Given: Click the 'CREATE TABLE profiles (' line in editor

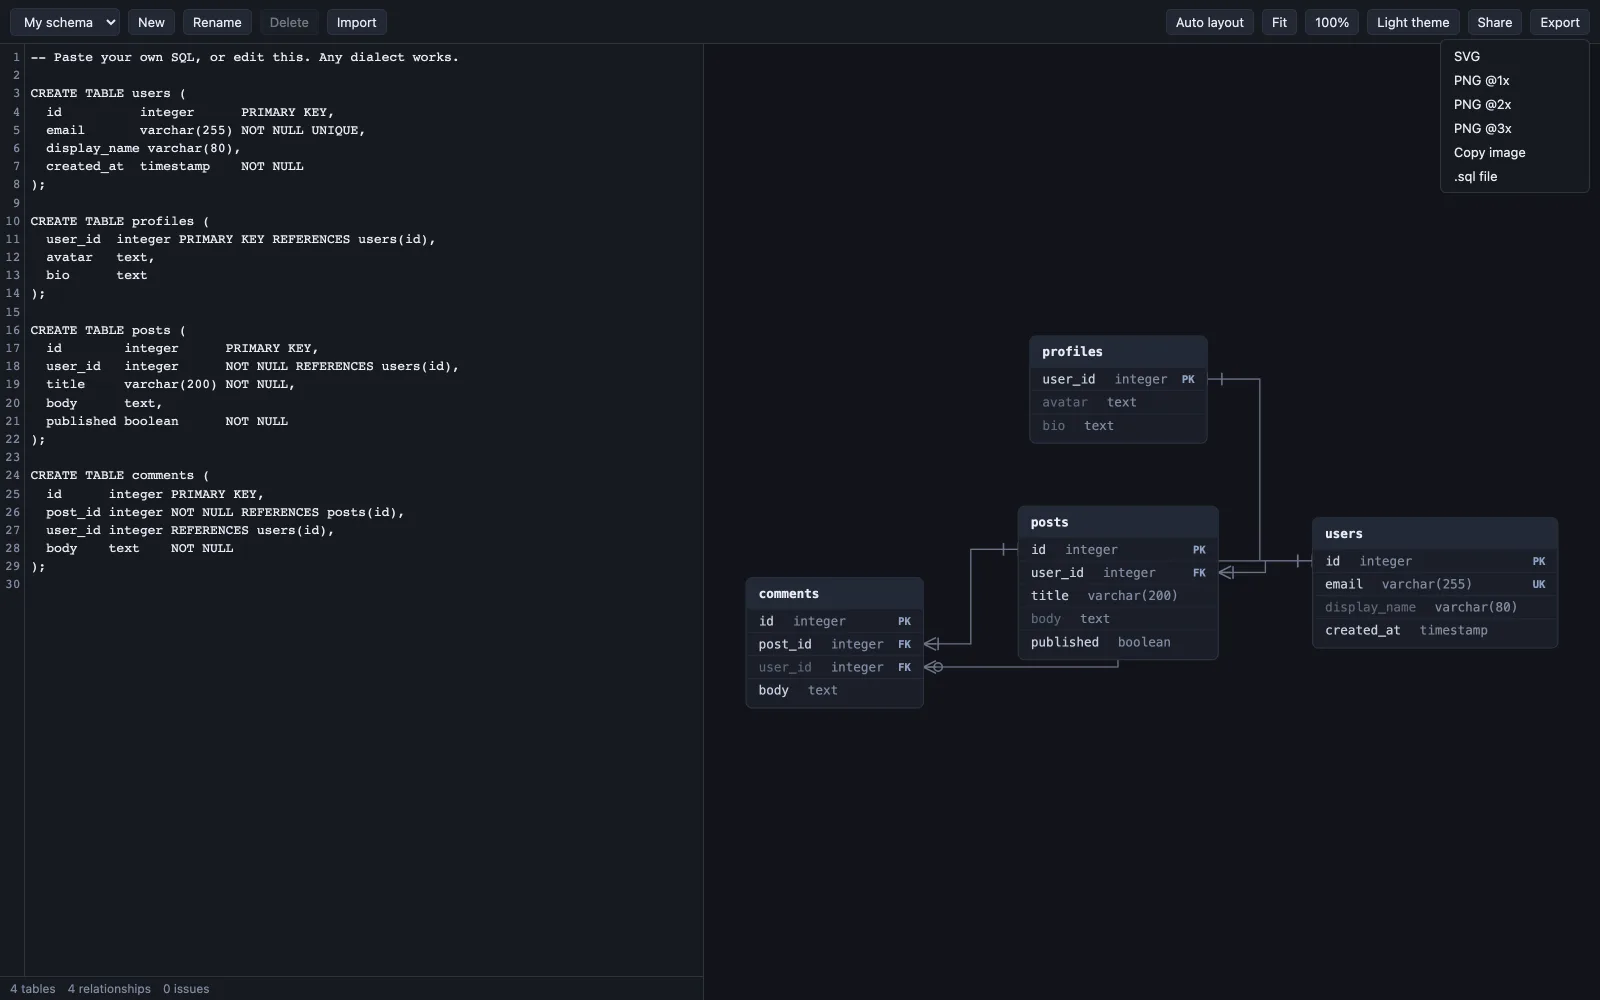Looking at the screenshot, I should 120,221.
